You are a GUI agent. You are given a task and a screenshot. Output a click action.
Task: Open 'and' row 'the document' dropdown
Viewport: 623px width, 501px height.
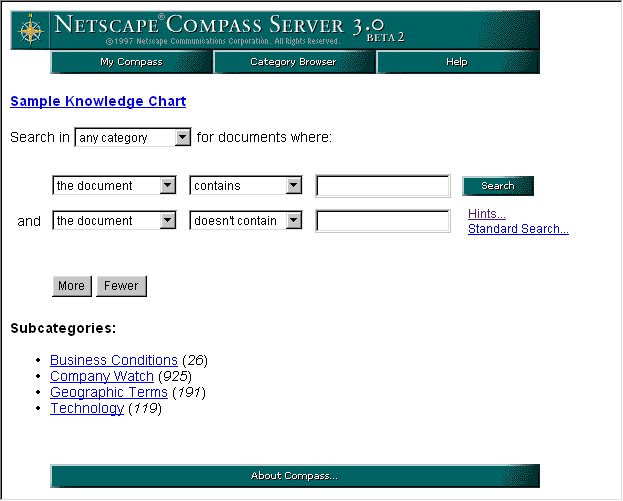point(114,220)
